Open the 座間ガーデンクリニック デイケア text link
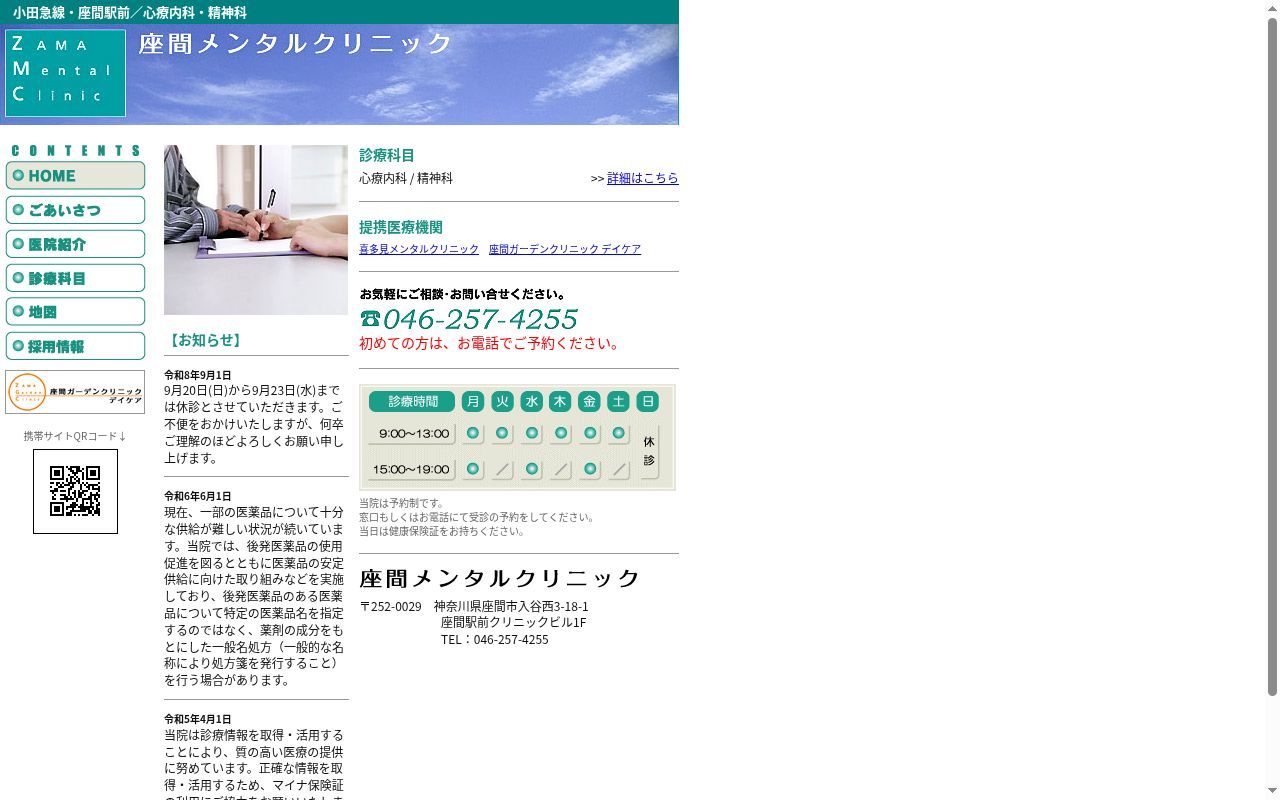The height and width of the screenshot is (800, 1280). pos(565,249)
